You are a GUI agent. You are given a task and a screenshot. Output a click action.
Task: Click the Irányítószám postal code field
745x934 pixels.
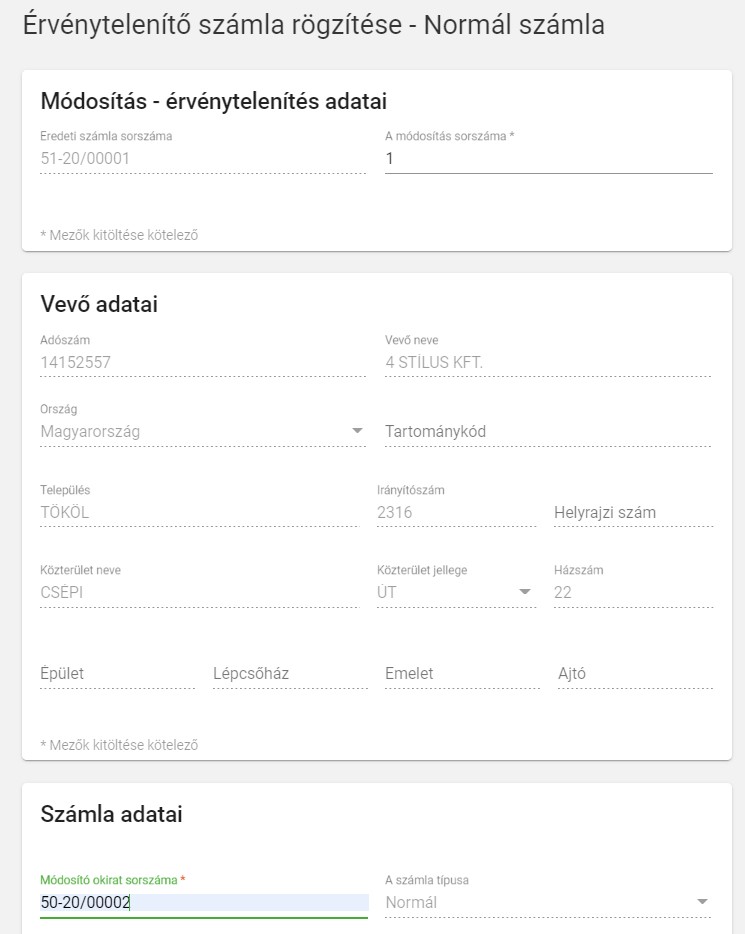[456, 512]
